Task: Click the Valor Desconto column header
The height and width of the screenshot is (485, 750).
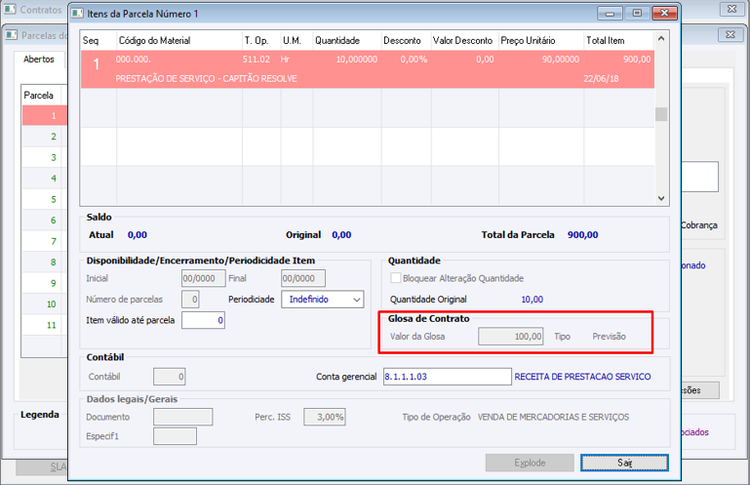Action: (464, 41)
